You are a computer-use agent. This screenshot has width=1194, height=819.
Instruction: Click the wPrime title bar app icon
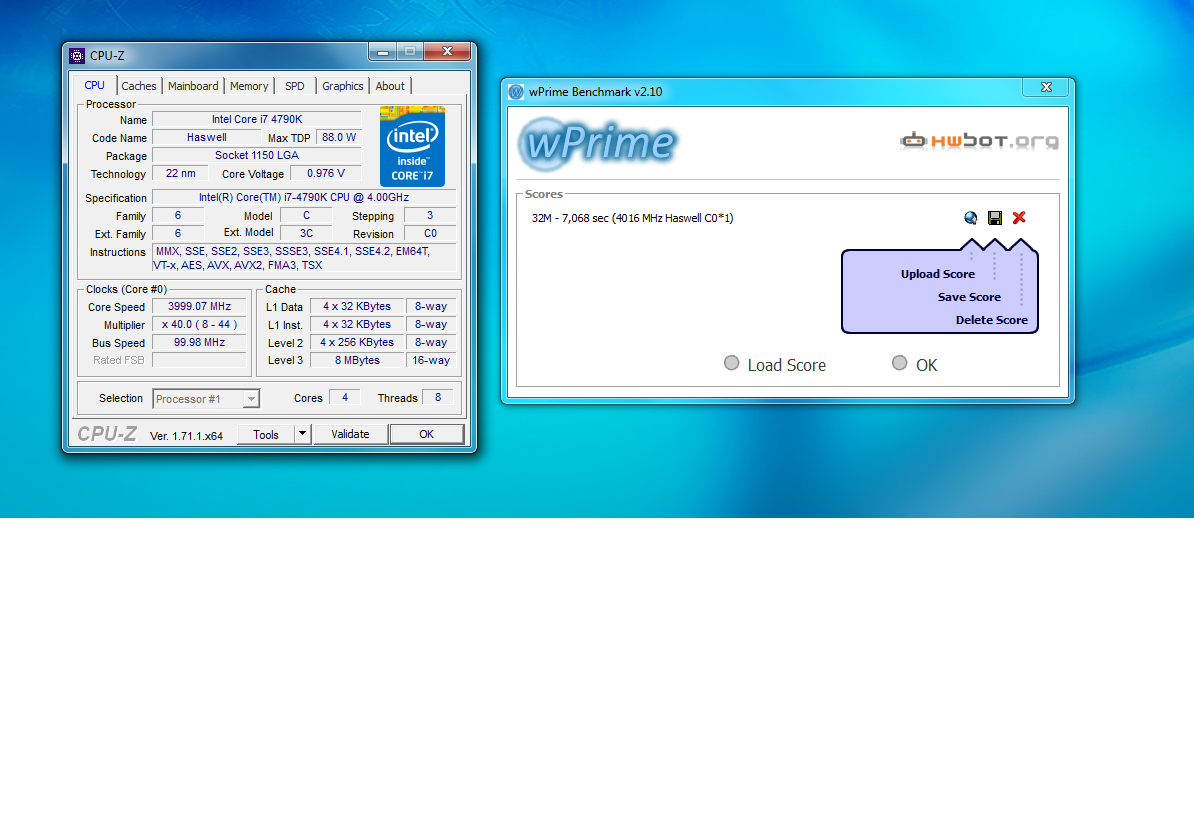point(516,92)
